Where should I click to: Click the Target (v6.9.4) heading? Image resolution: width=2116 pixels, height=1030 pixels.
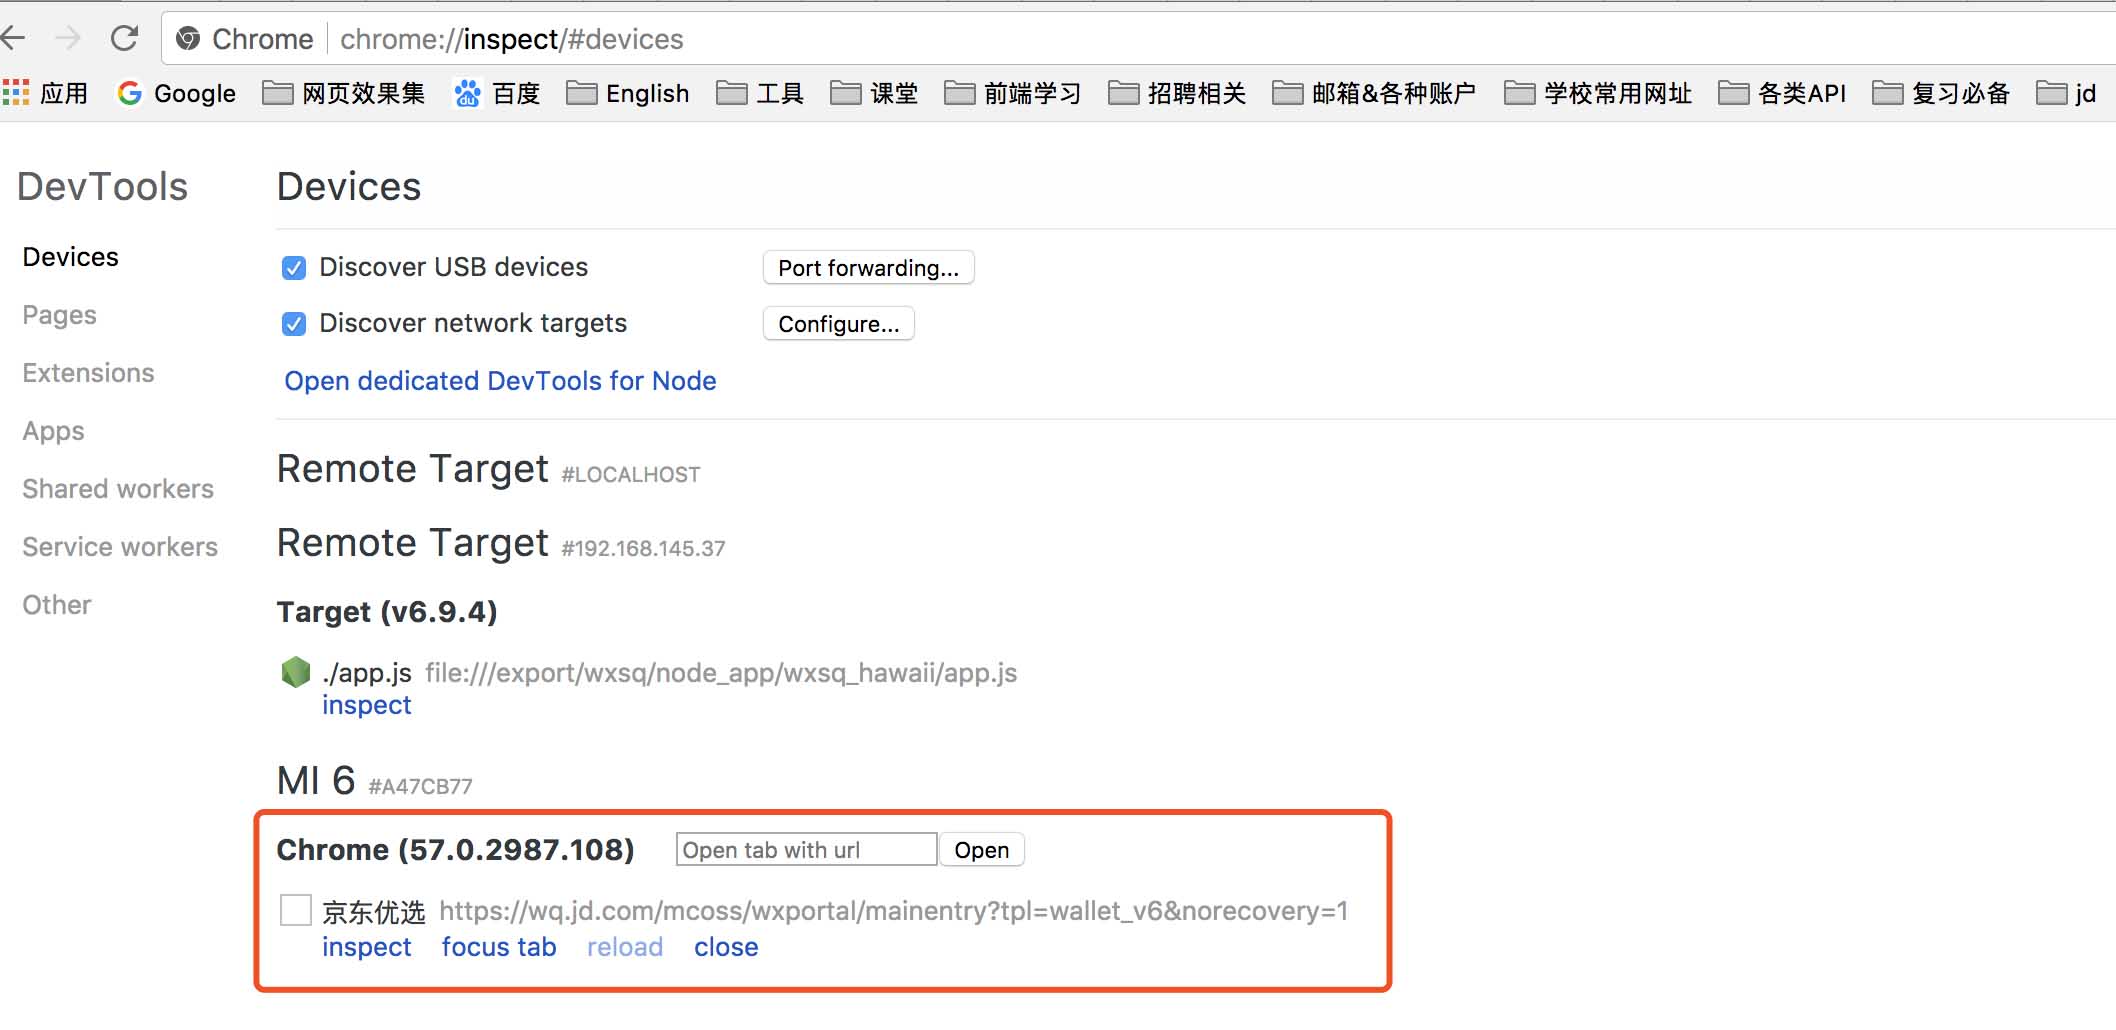click(x=387, y=612)
